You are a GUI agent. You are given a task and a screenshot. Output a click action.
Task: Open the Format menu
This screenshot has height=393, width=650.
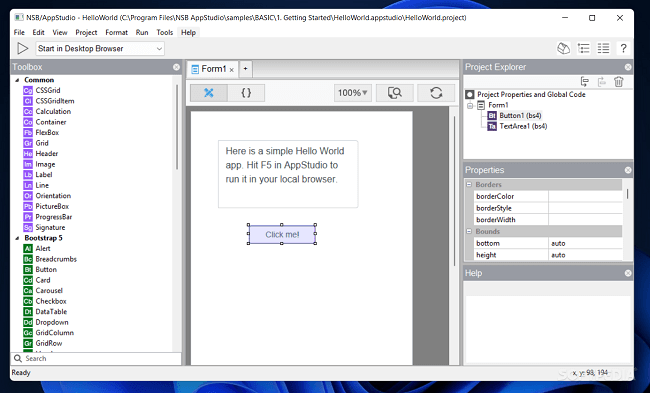(116, 32)
